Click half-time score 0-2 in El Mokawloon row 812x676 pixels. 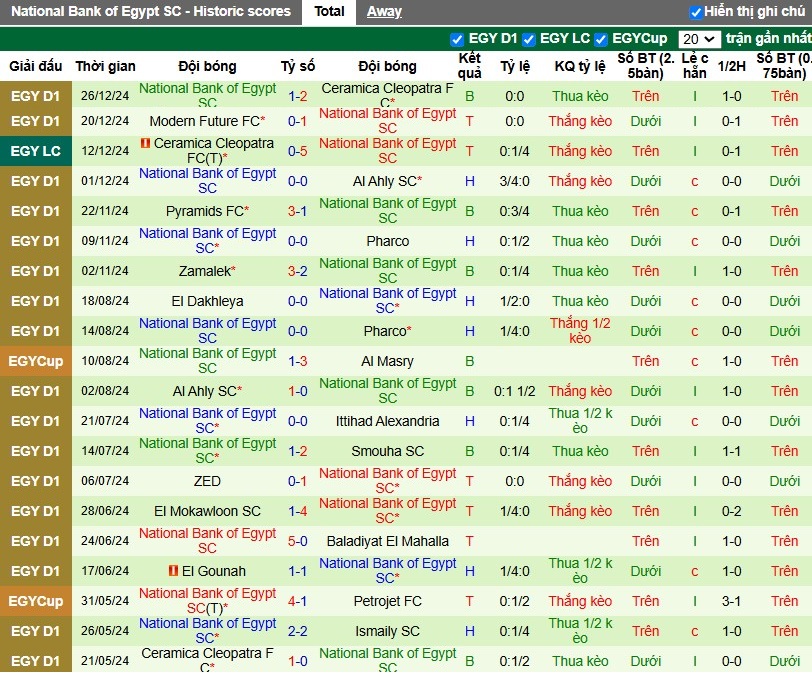coord(731,511)
